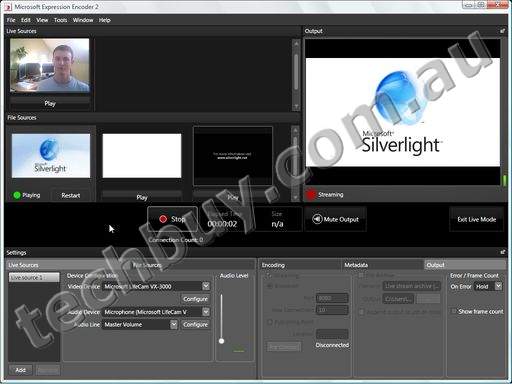
Task: Restart the Silverlight file source
Action: [71, 195]
